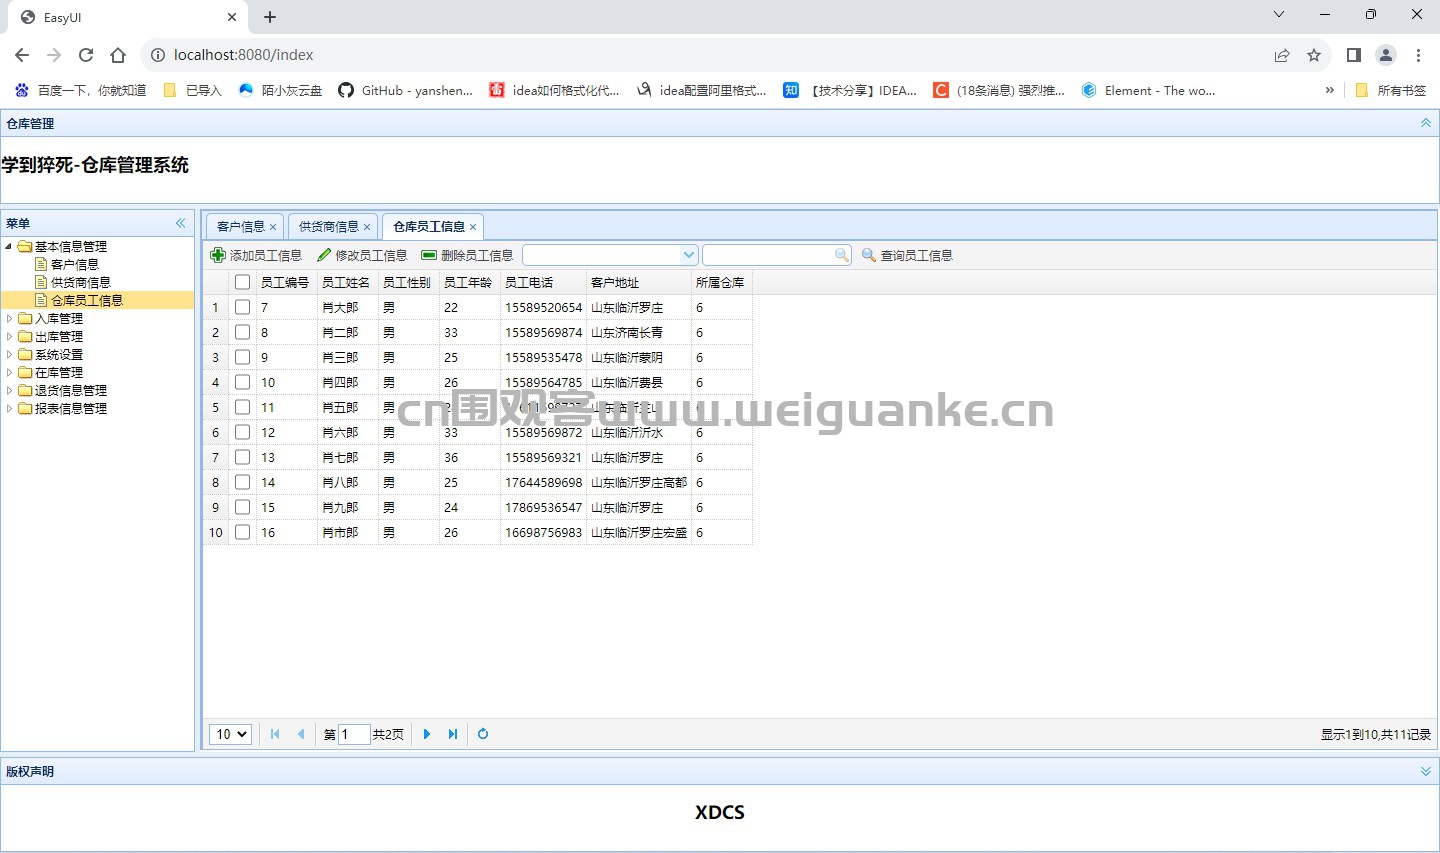Click the 添加员工信息 button
The image size is (1440, 853).
[x=256, y=255]
